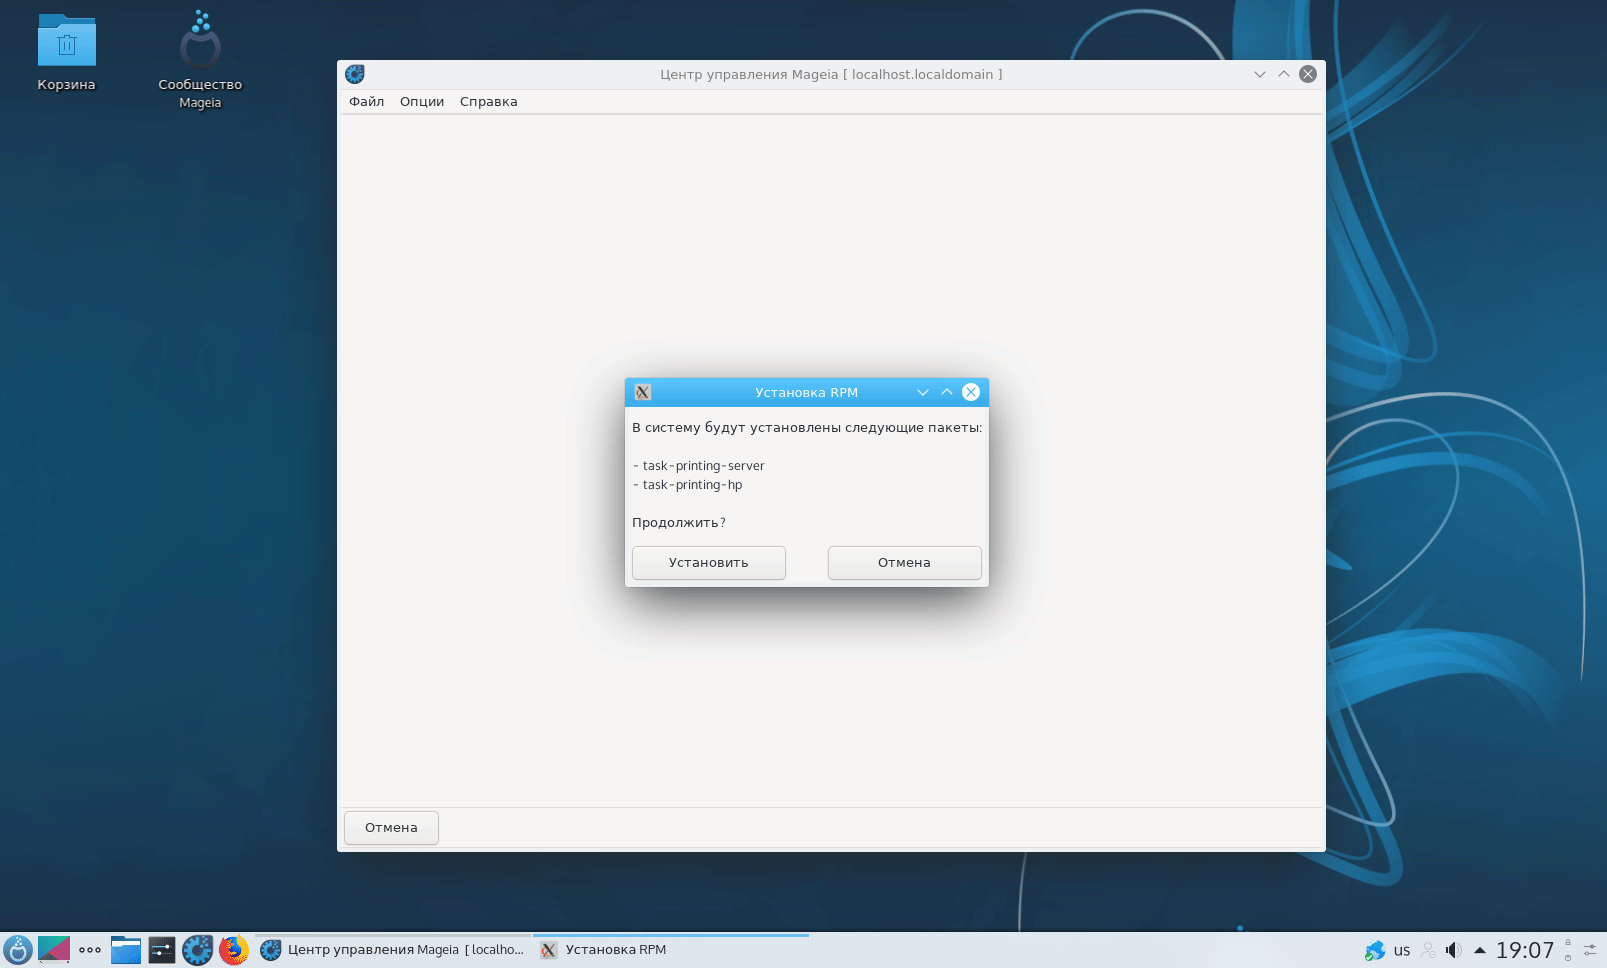Screen dimensions: 1607x968
Task: Click the activities pager icon in the taskbar
Action: tap(54, 950)
